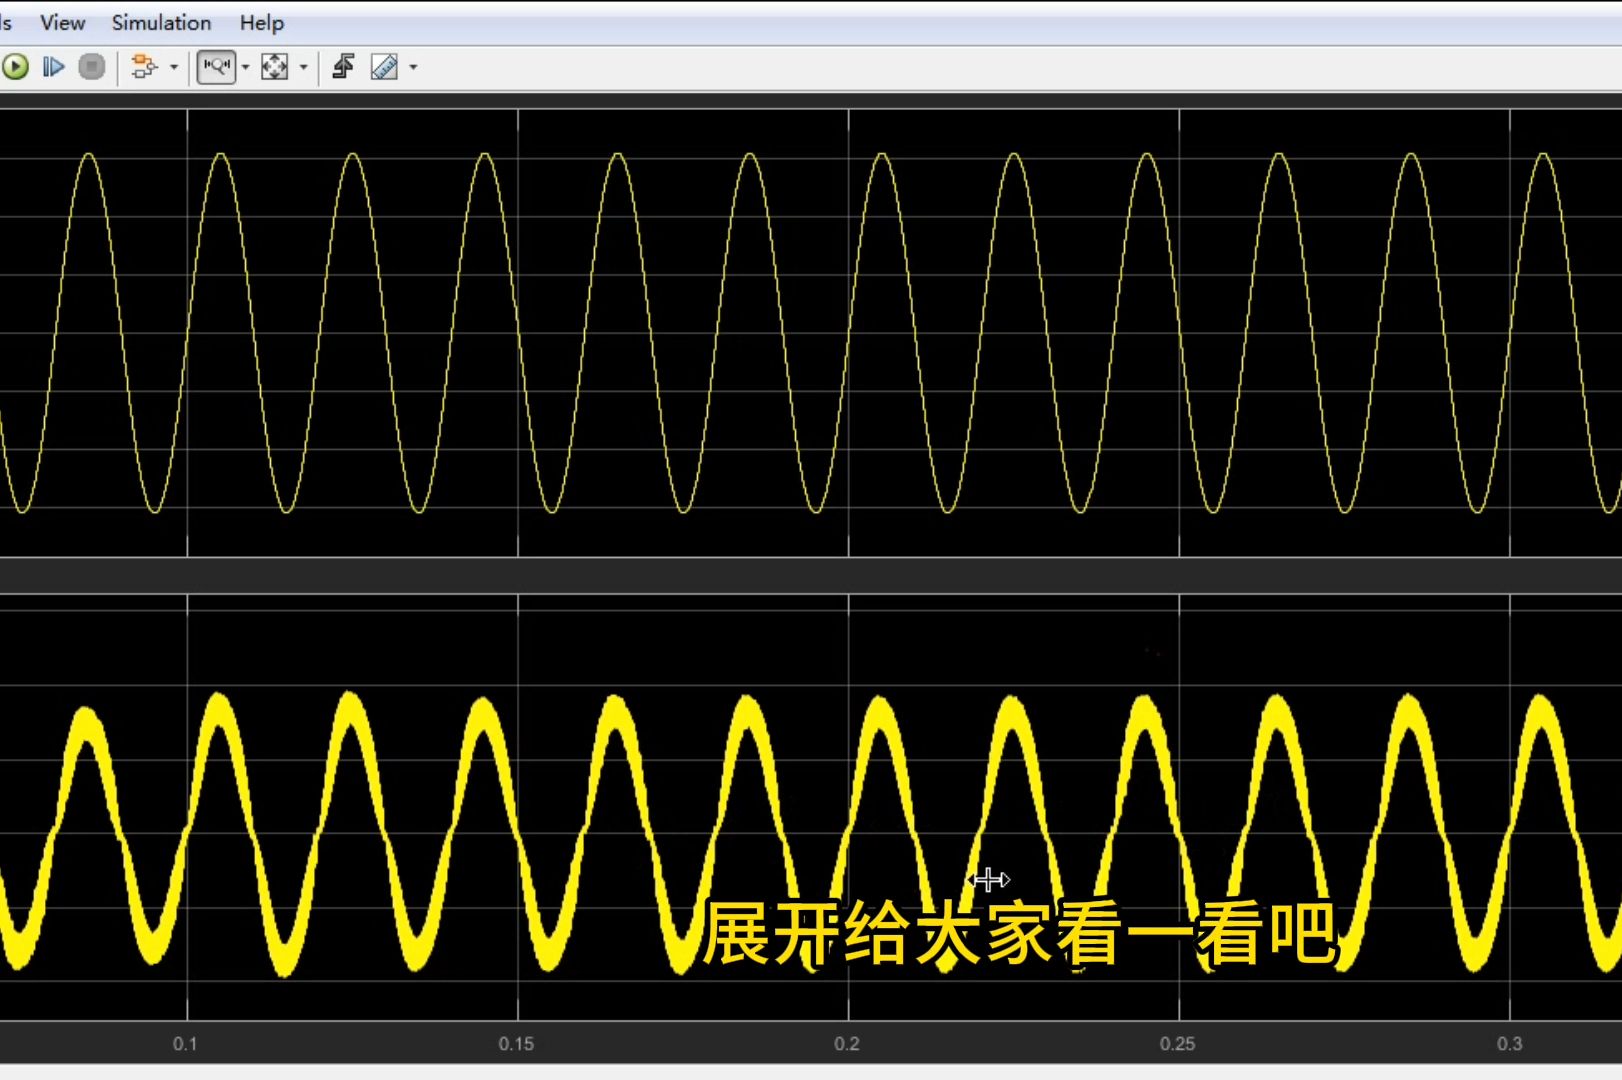Open the dropdown beside the Simulink block icon
The height and width of the screenshot is (1080, 1622).
pos(174,68)
